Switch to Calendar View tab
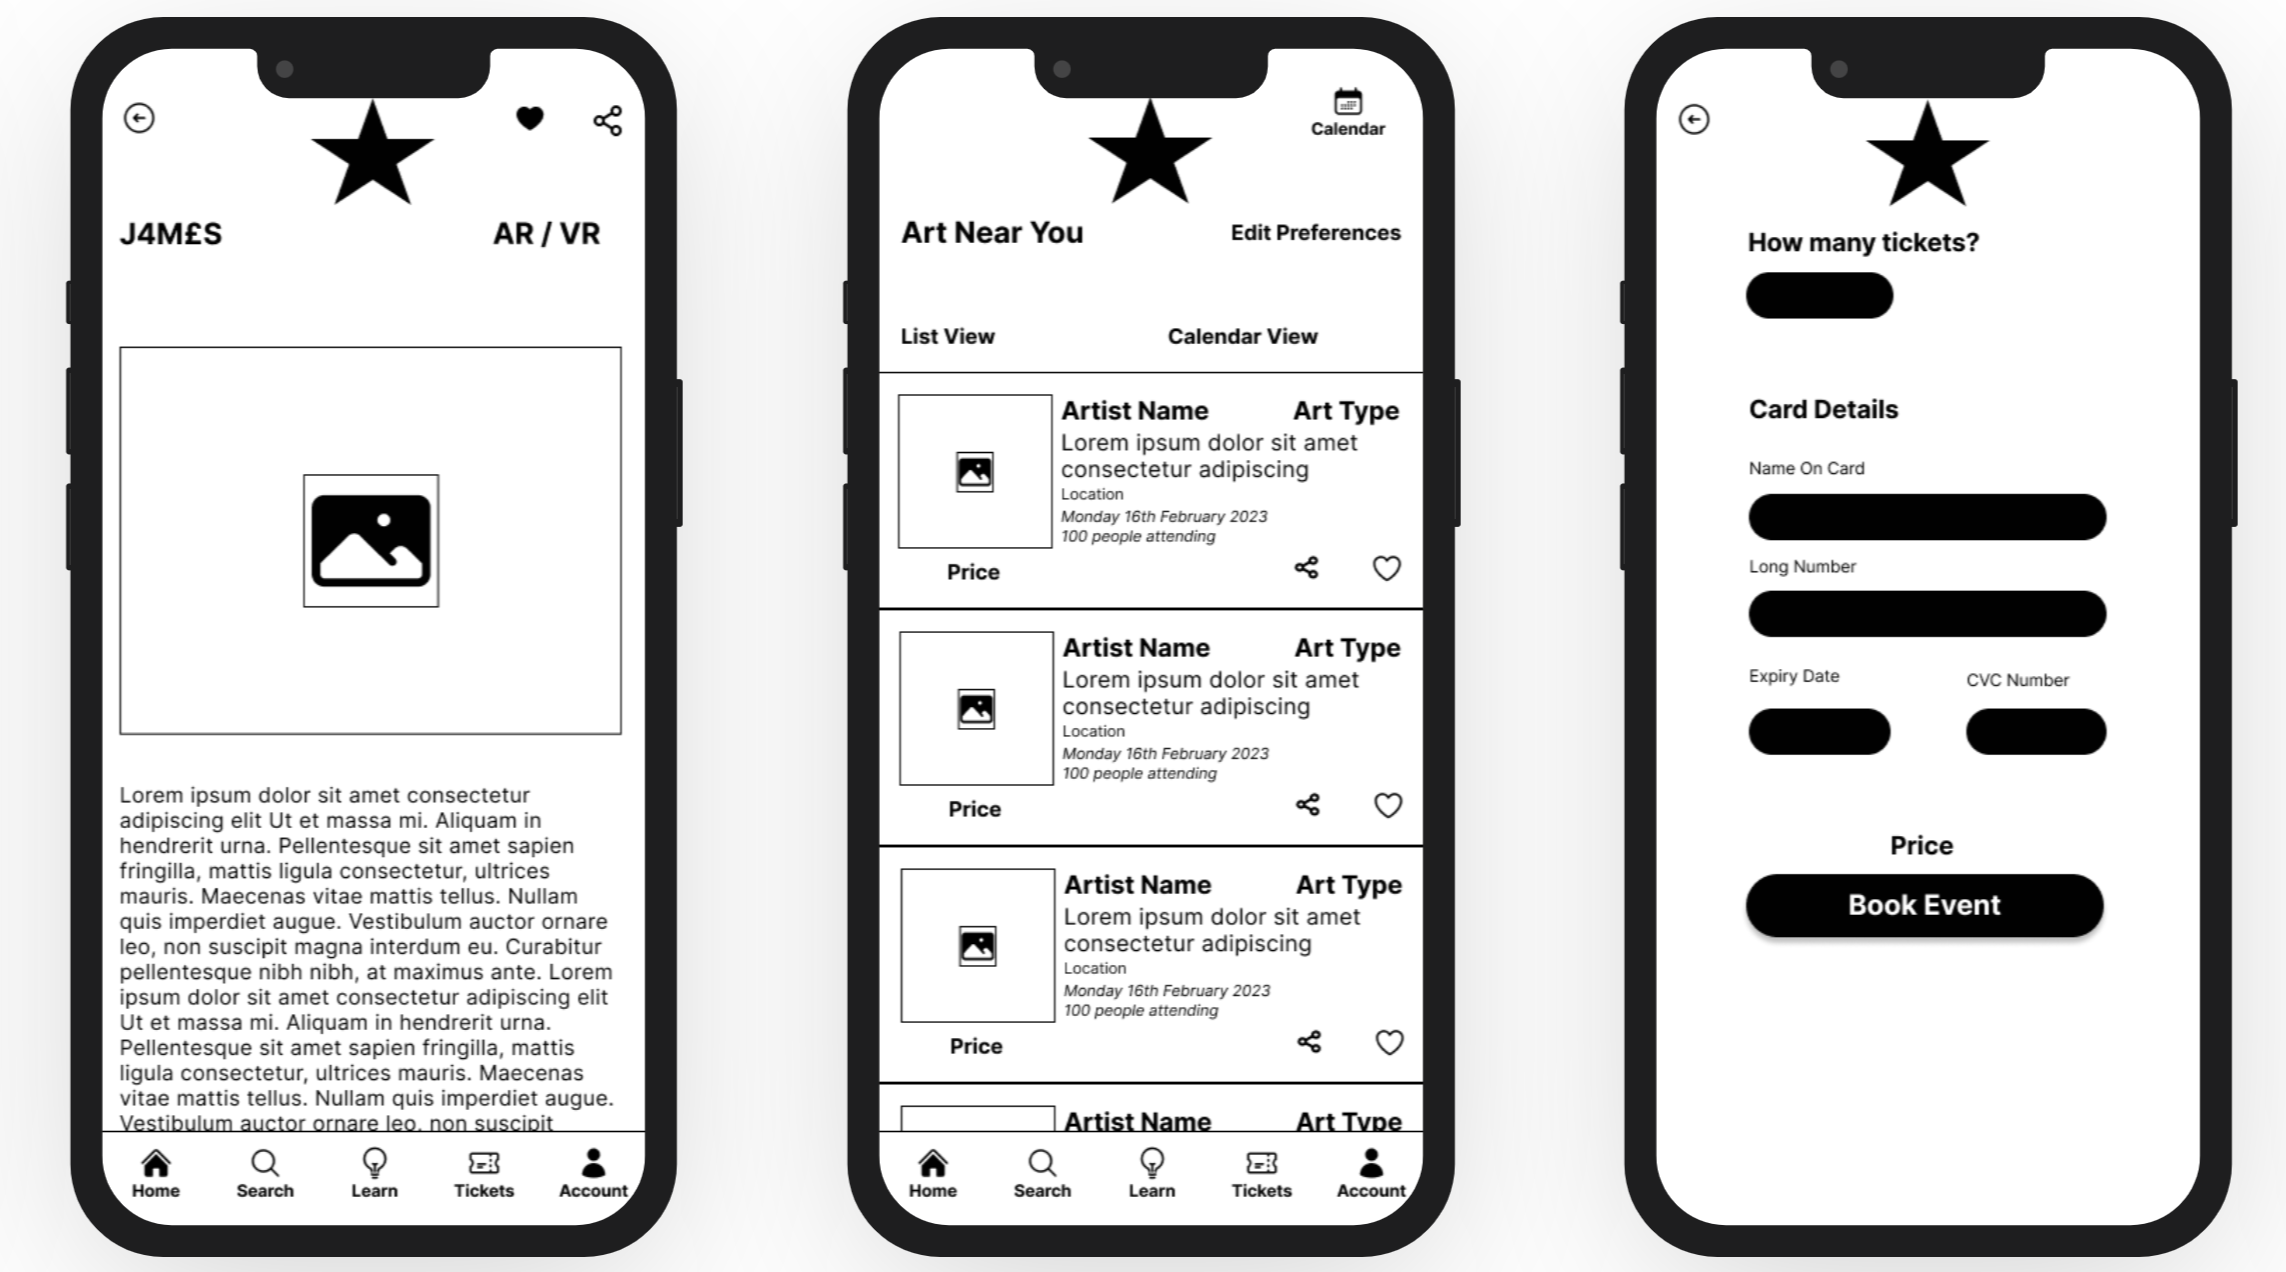The width and height of the screenshot is (2286, 1272). click(1245, 337)
